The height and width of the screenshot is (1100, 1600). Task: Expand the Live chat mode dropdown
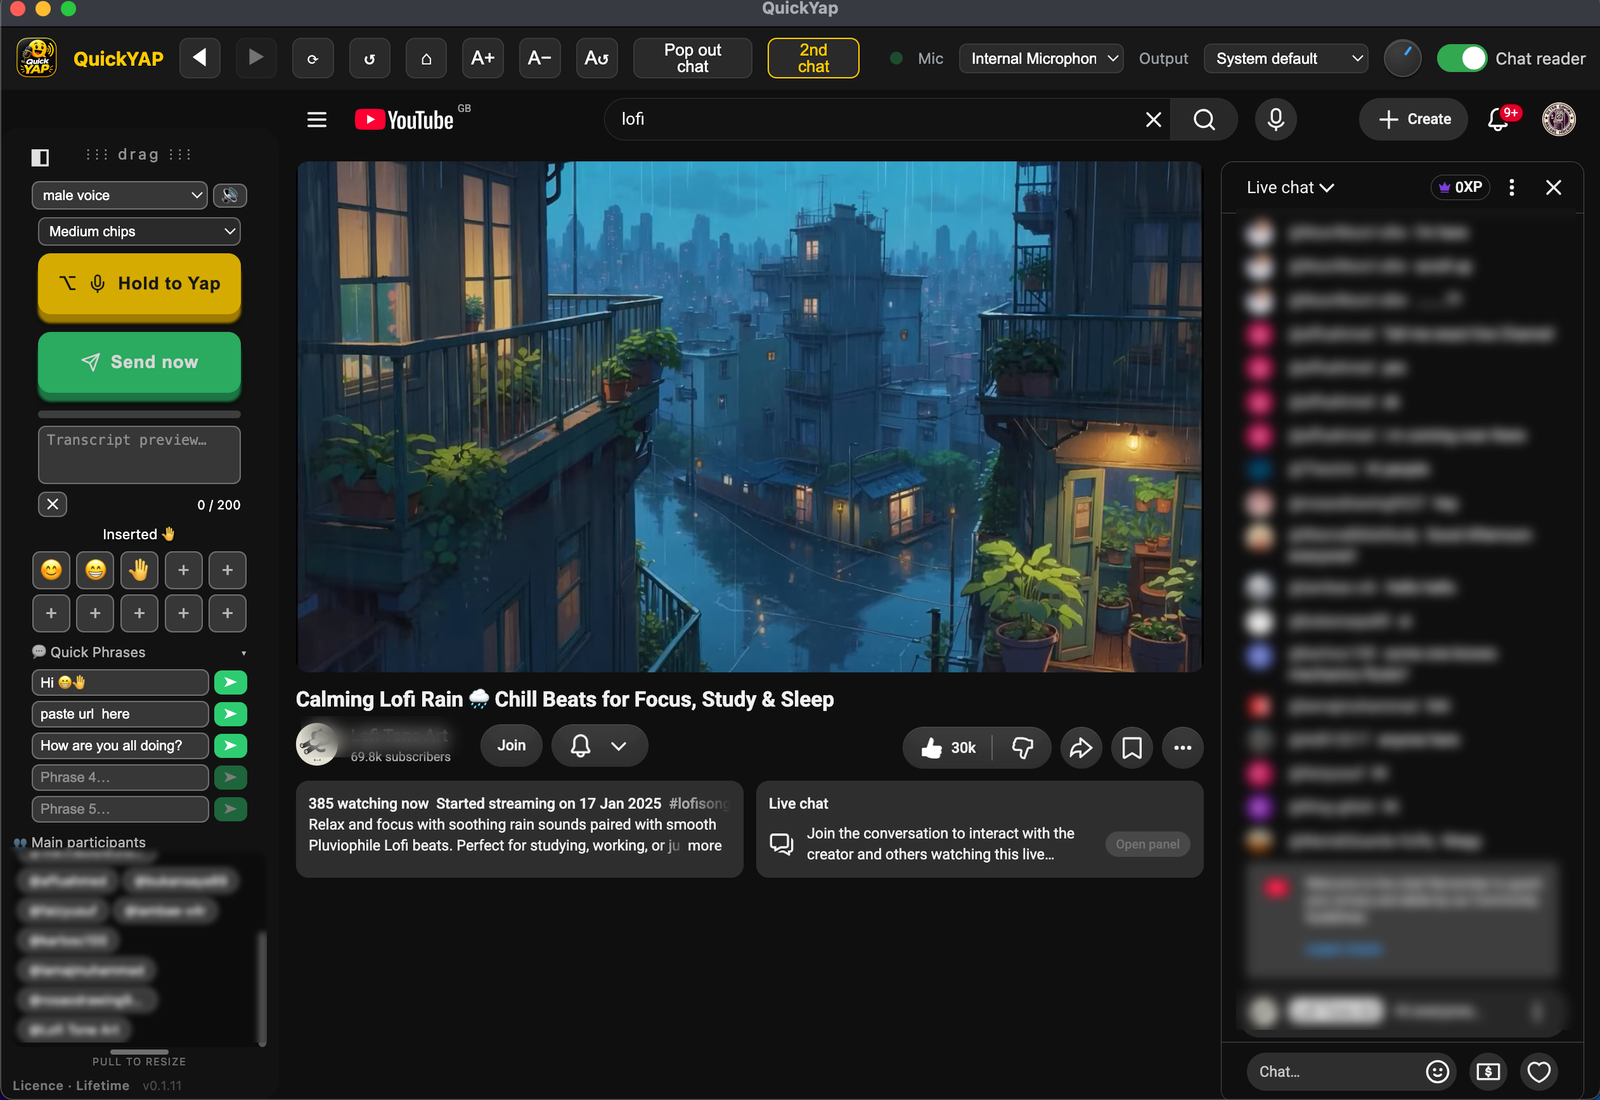tap(1290, 188)
